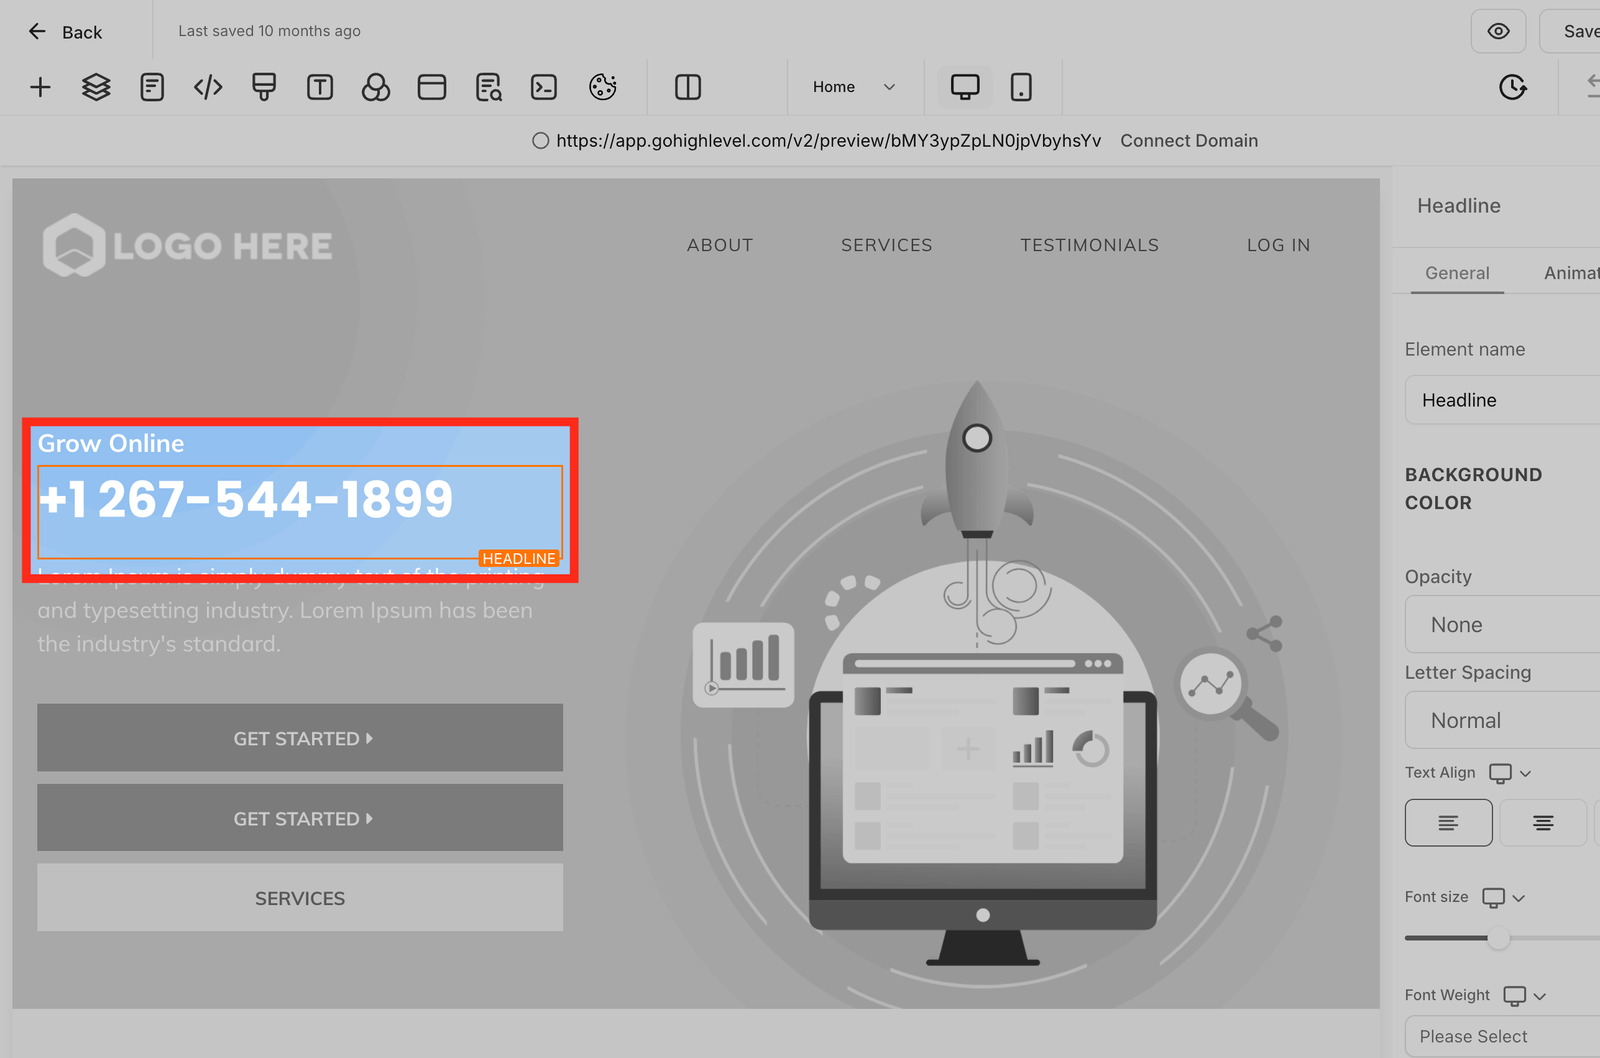The width and height of the screenshot is (1600, 1058).
Task: Click the plus icon to add element
Action: click(x=40, y=88)
